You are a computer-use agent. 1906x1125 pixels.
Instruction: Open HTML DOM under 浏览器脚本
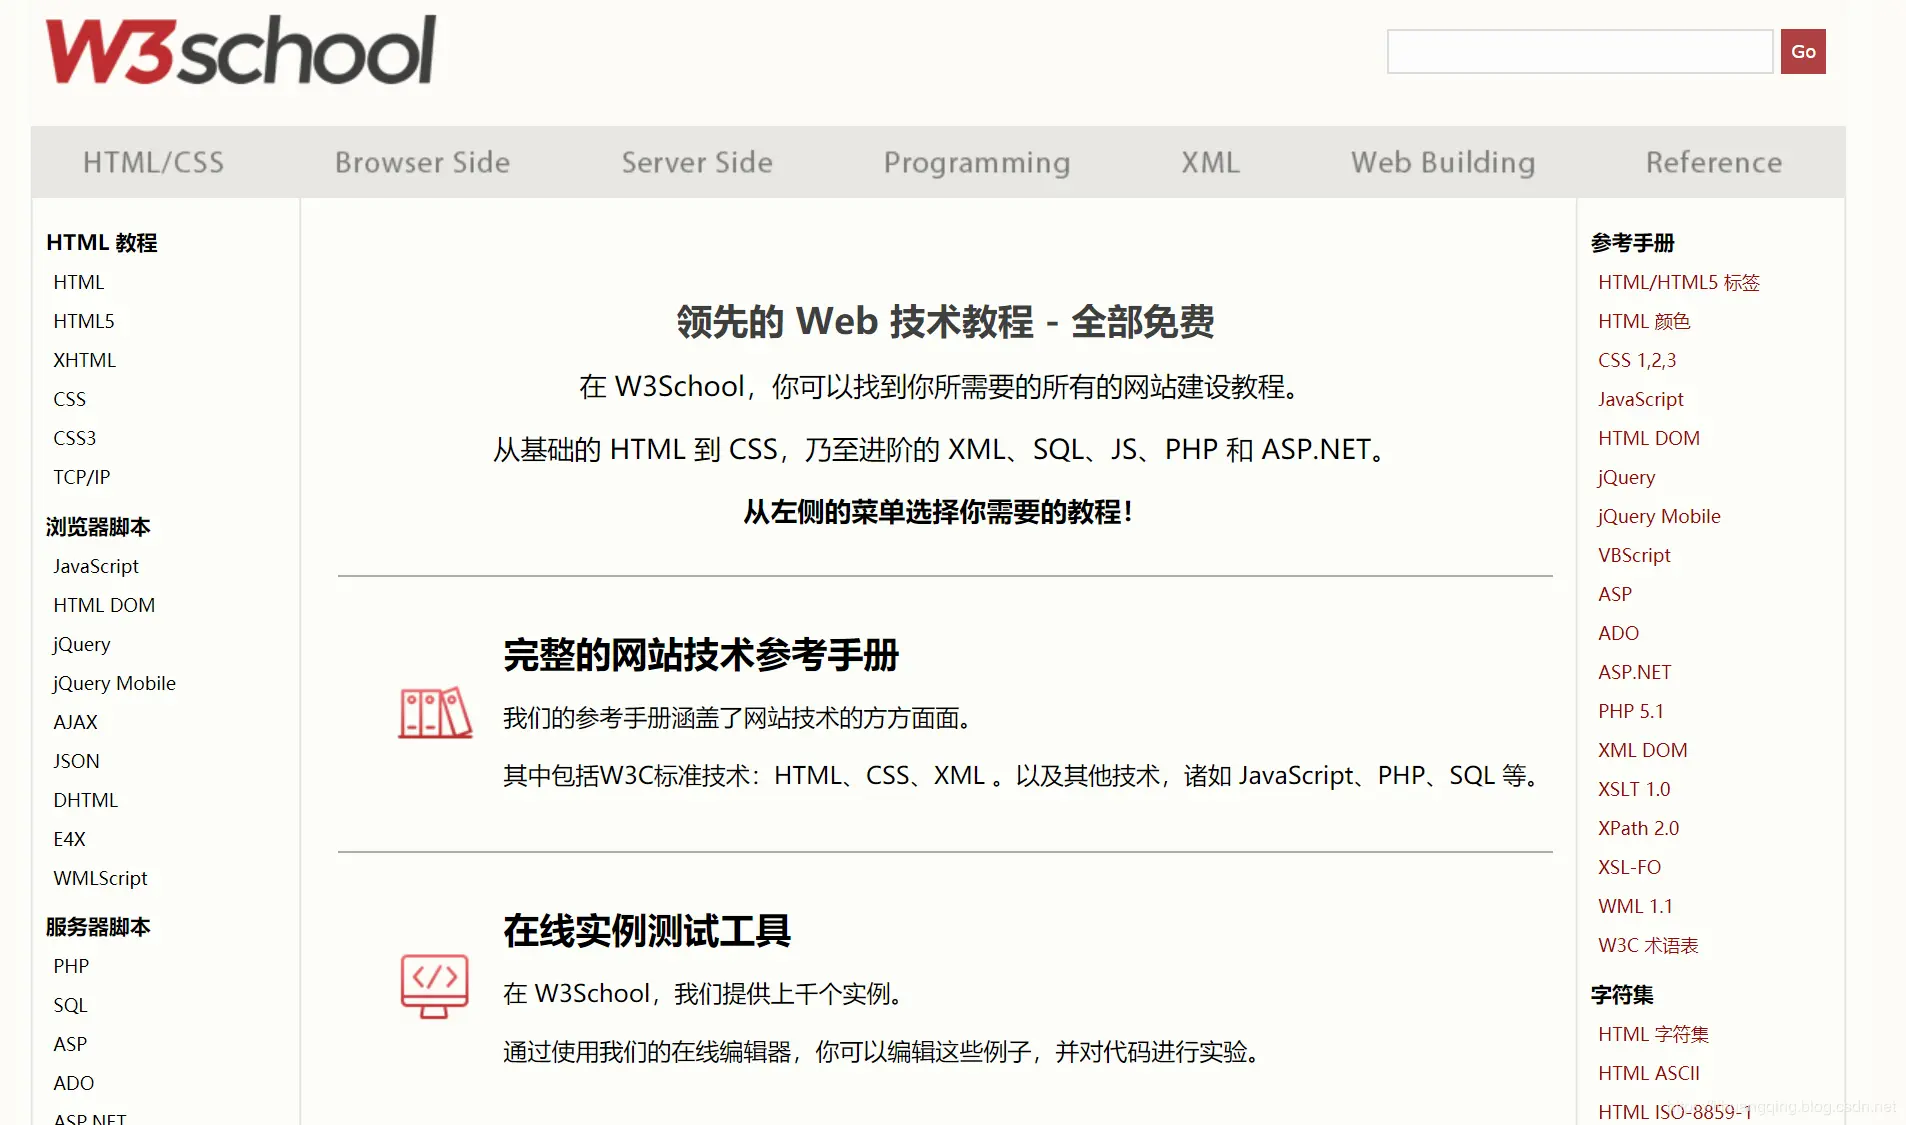pos(104,605)
